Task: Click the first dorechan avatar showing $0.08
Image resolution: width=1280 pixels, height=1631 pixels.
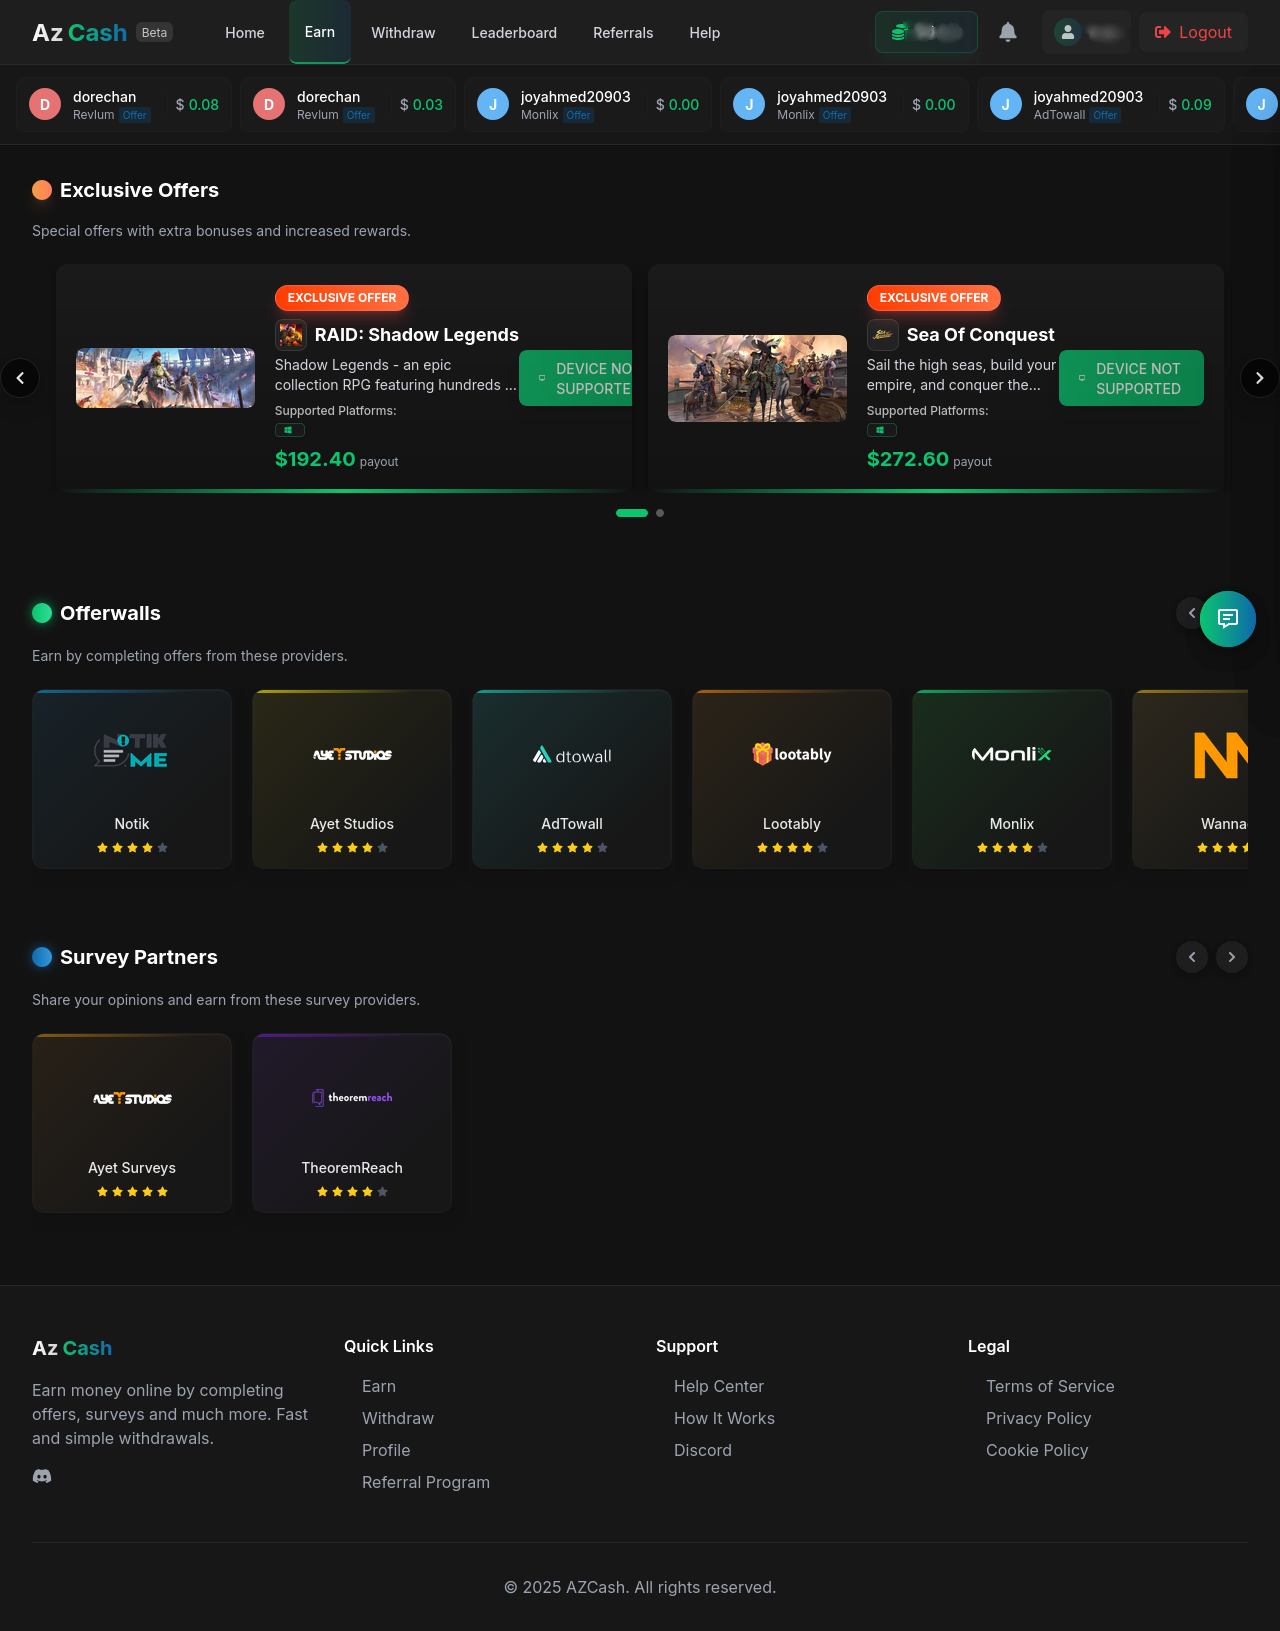Action: pyautogui.click(x=45, y=104)
